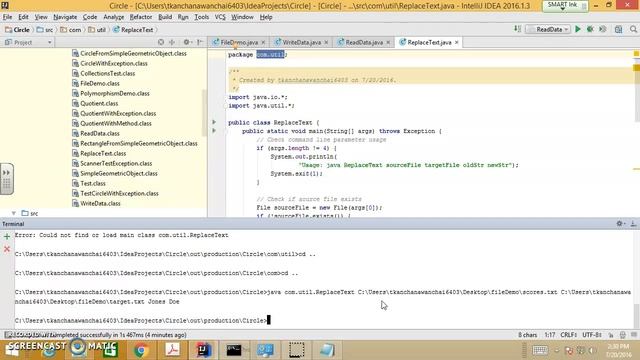Close the WriteData.java tab
The height and width of the screenshot is (360, 640).
click(326, 42)
